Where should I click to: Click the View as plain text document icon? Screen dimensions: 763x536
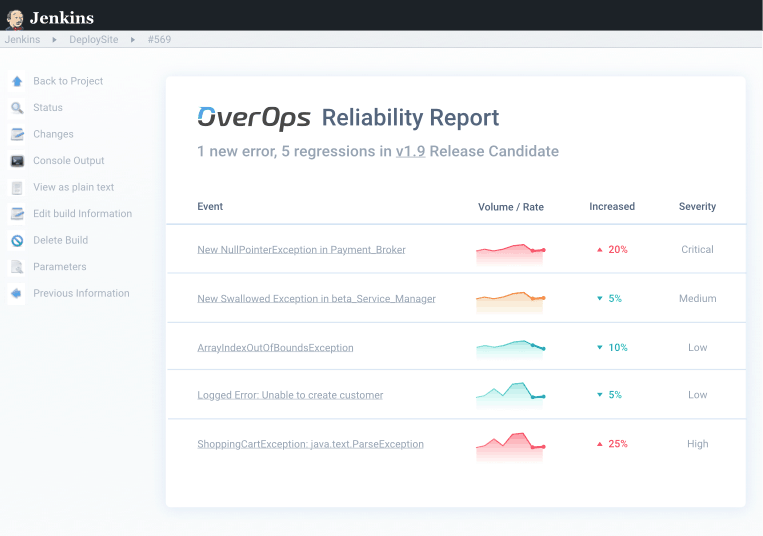click(x=17, y=188)
